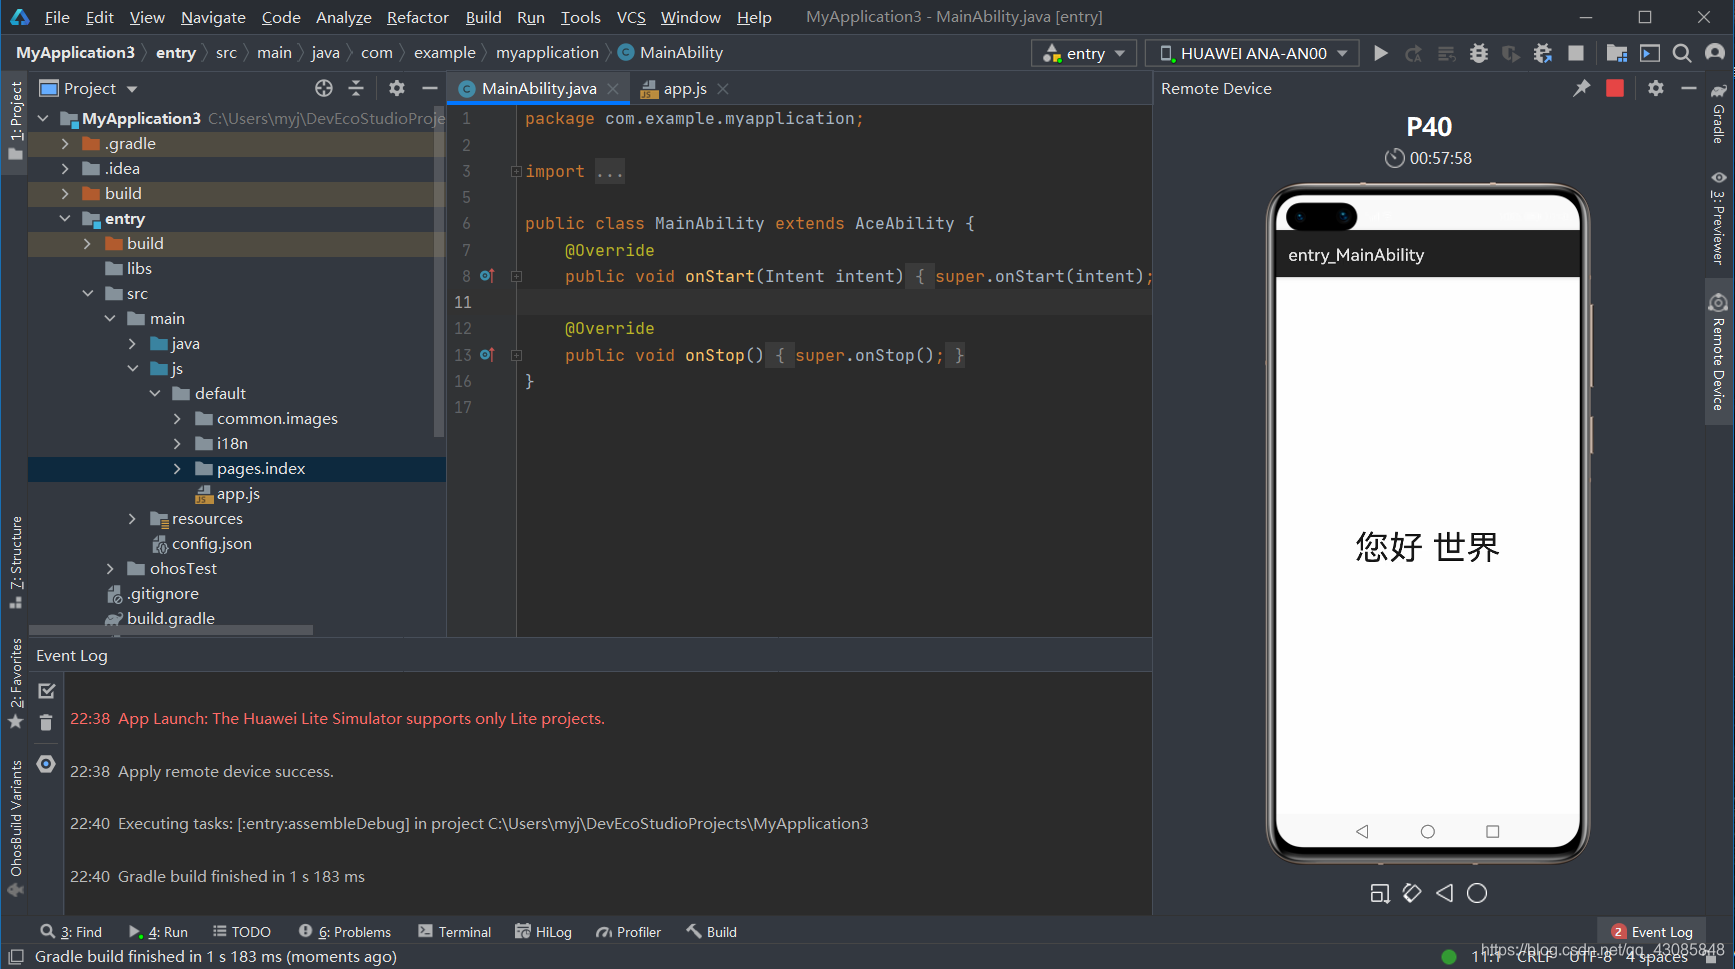
Task: Stop the running app from the main toolbar
Action: (x=1576, y=53)
